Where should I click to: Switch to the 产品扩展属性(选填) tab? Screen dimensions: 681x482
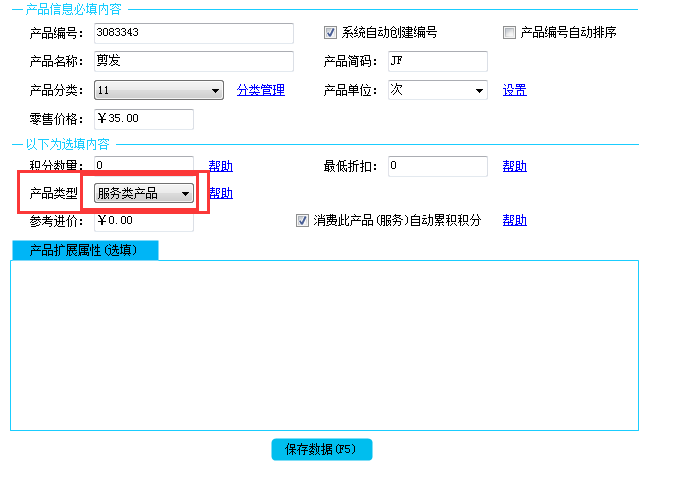84,249
